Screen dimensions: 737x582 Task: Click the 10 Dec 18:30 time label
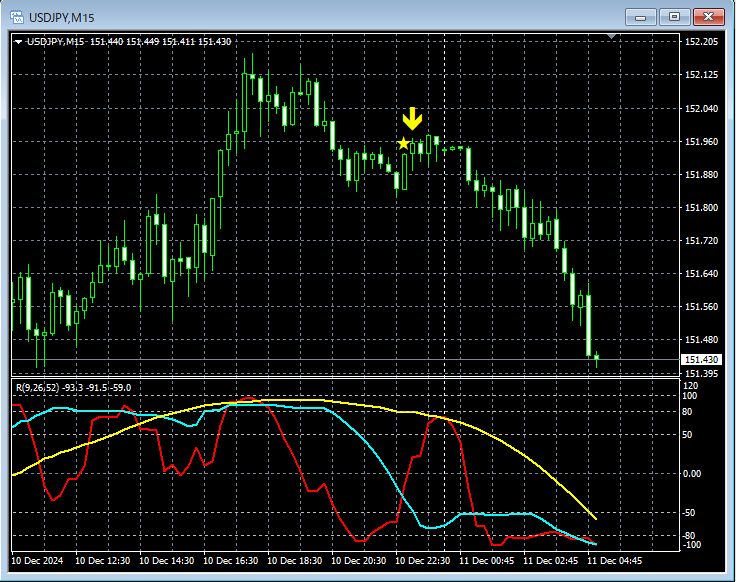point(294,561)
